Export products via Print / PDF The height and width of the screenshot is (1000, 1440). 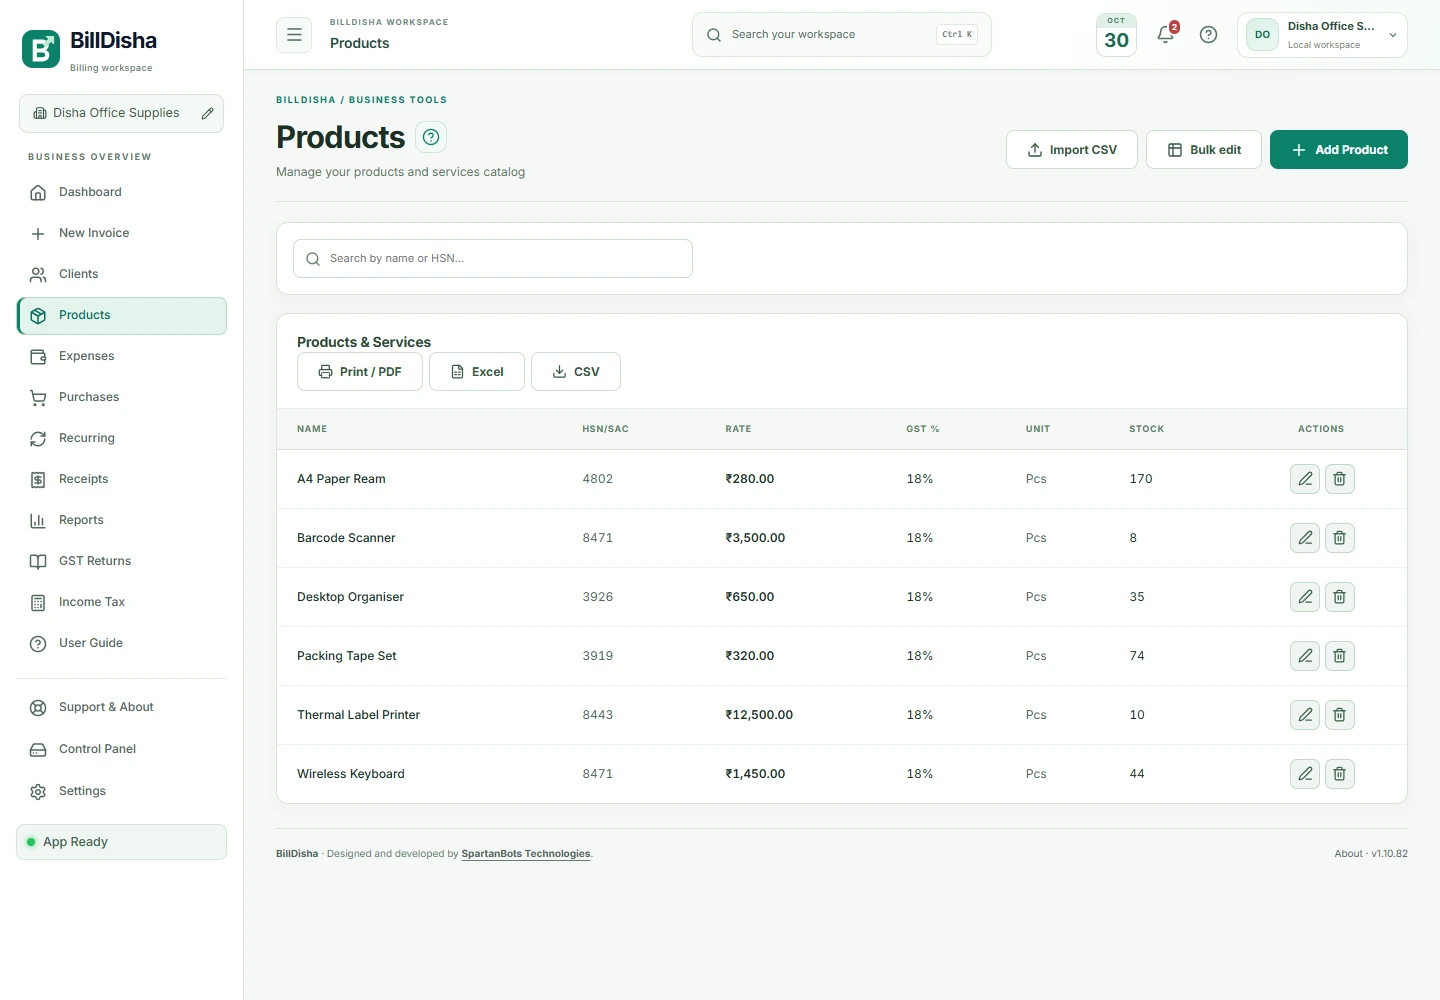[360, 372]
